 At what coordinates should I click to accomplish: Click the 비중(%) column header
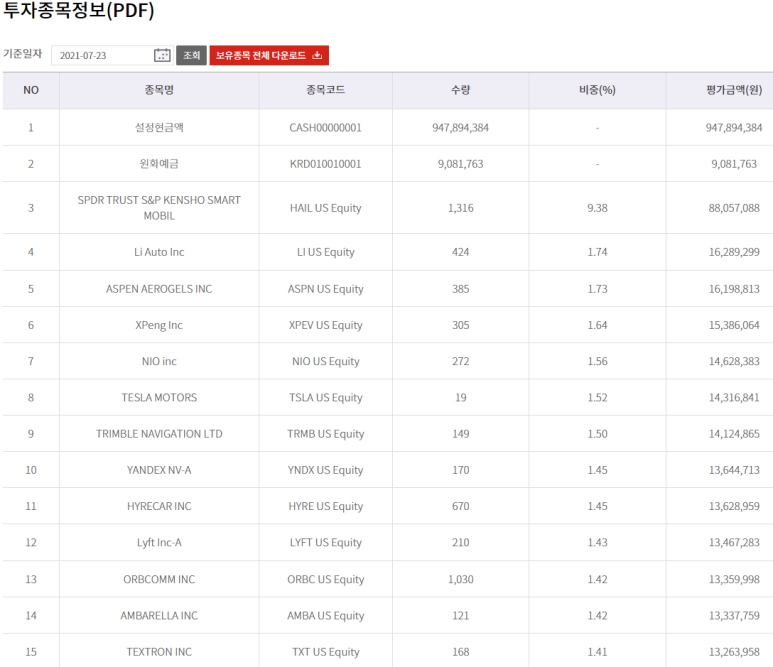[597, 90]
